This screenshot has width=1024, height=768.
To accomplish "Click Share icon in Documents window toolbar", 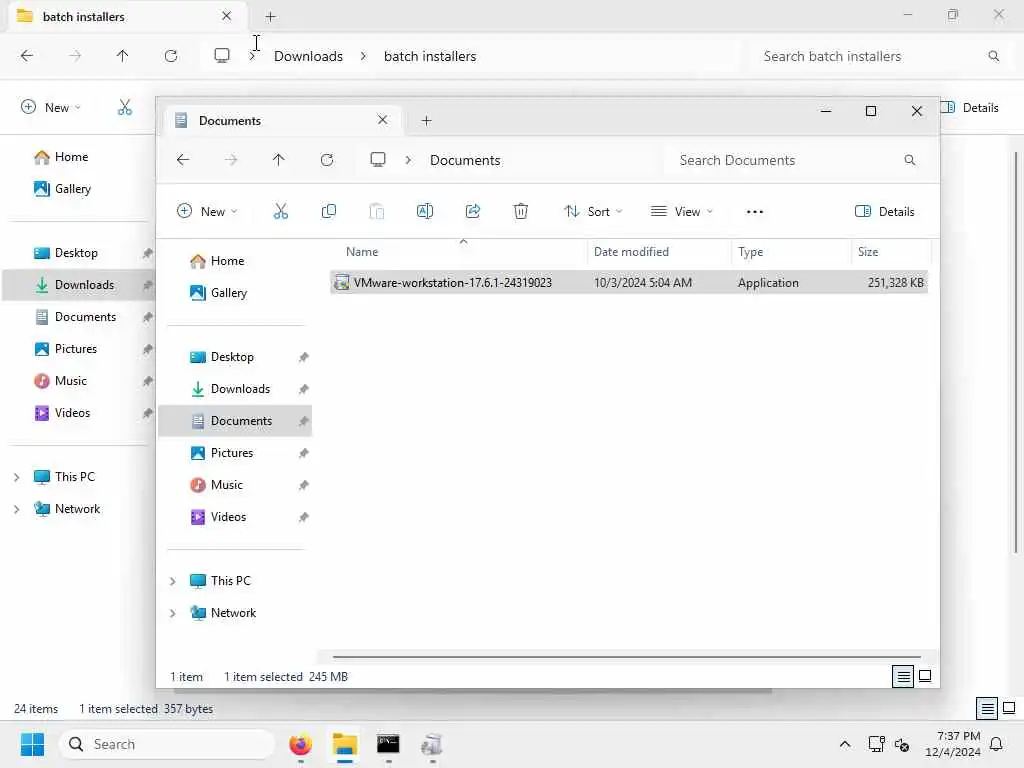I will coord(473,211).
